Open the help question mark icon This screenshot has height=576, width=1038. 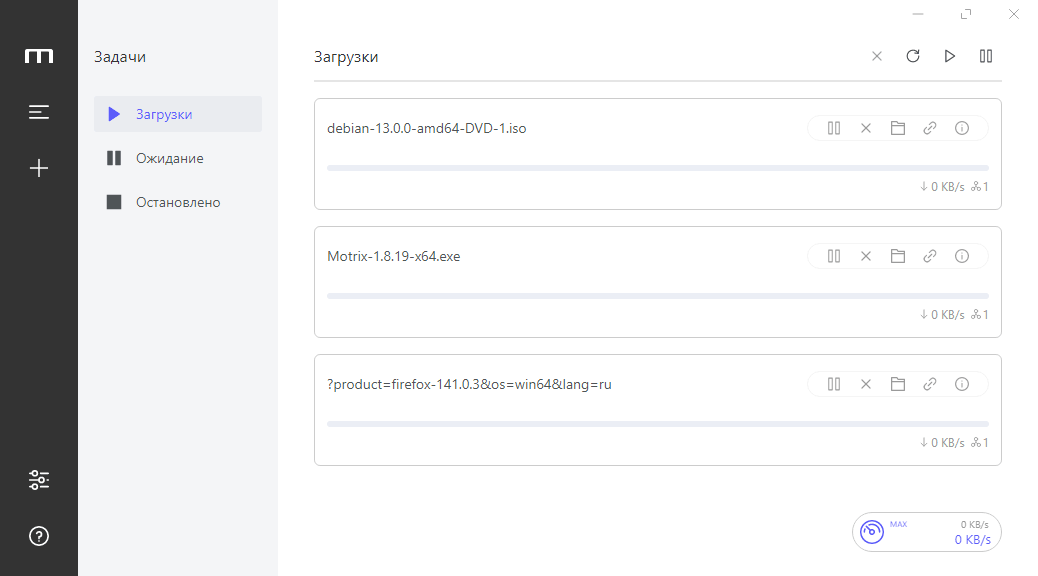[x=39, y=536]
